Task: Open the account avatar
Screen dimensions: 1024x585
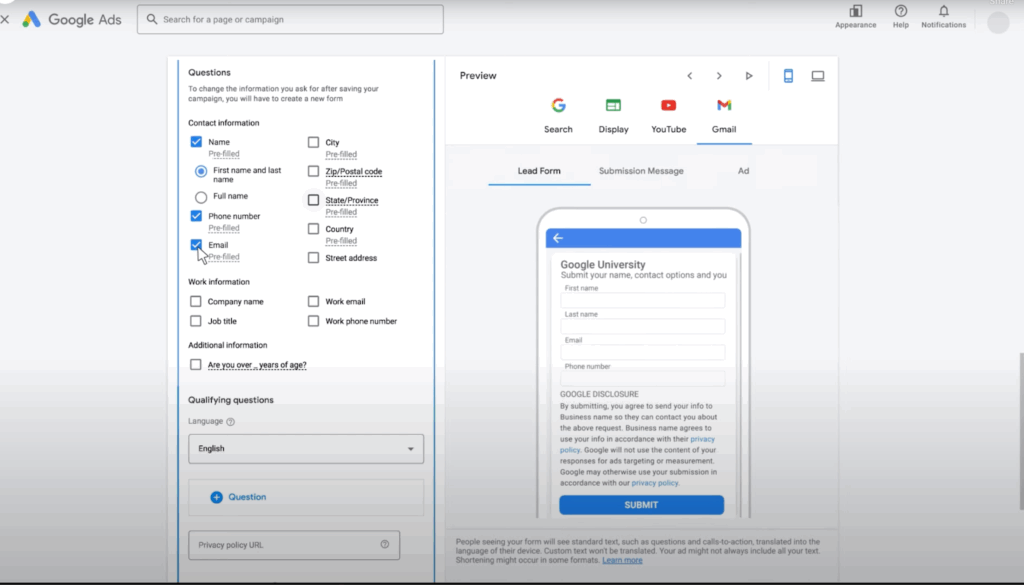Action: 998,22
